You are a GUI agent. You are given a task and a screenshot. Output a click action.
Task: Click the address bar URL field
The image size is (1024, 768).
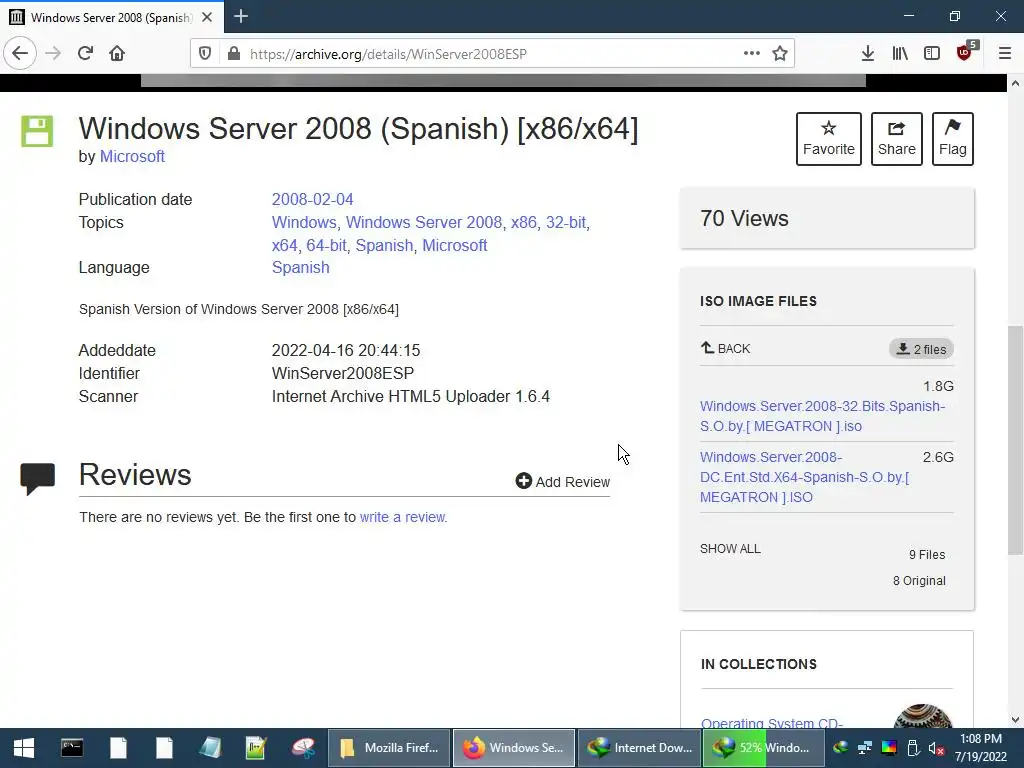[492, 54]
